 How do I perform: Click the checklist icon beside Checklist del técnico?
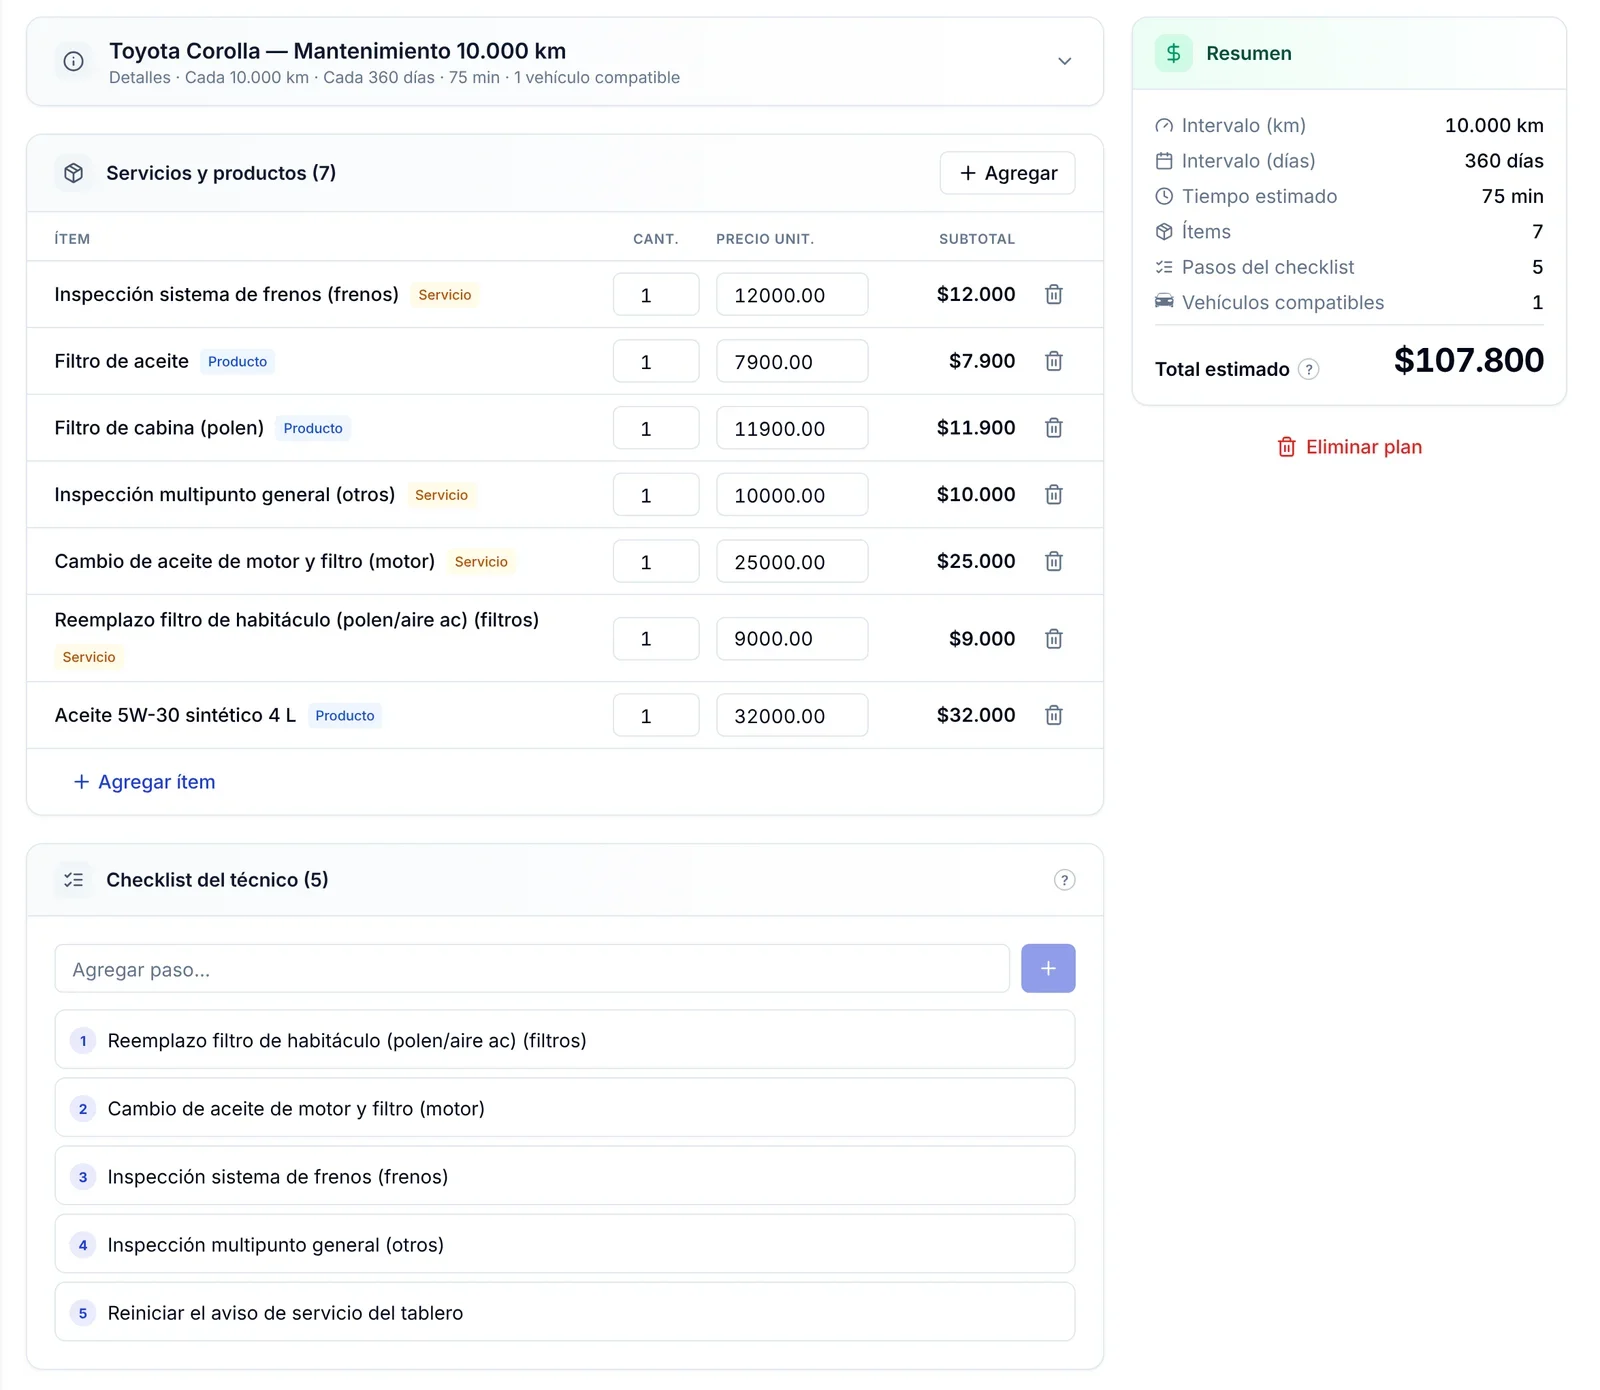[x=73, y=880]
